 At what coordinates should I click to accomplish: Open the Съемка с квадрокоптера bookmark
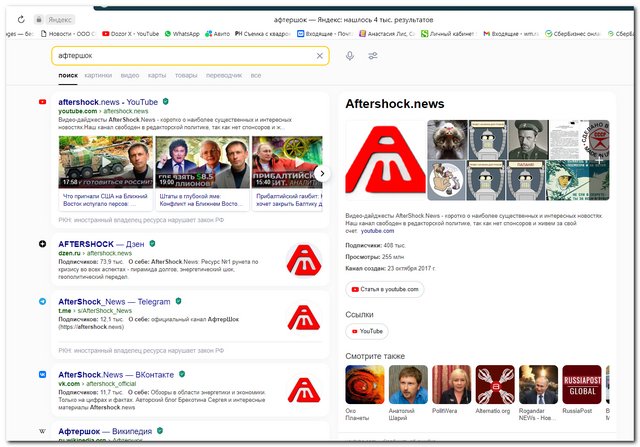pyautogui.click(x=262, y=34)
